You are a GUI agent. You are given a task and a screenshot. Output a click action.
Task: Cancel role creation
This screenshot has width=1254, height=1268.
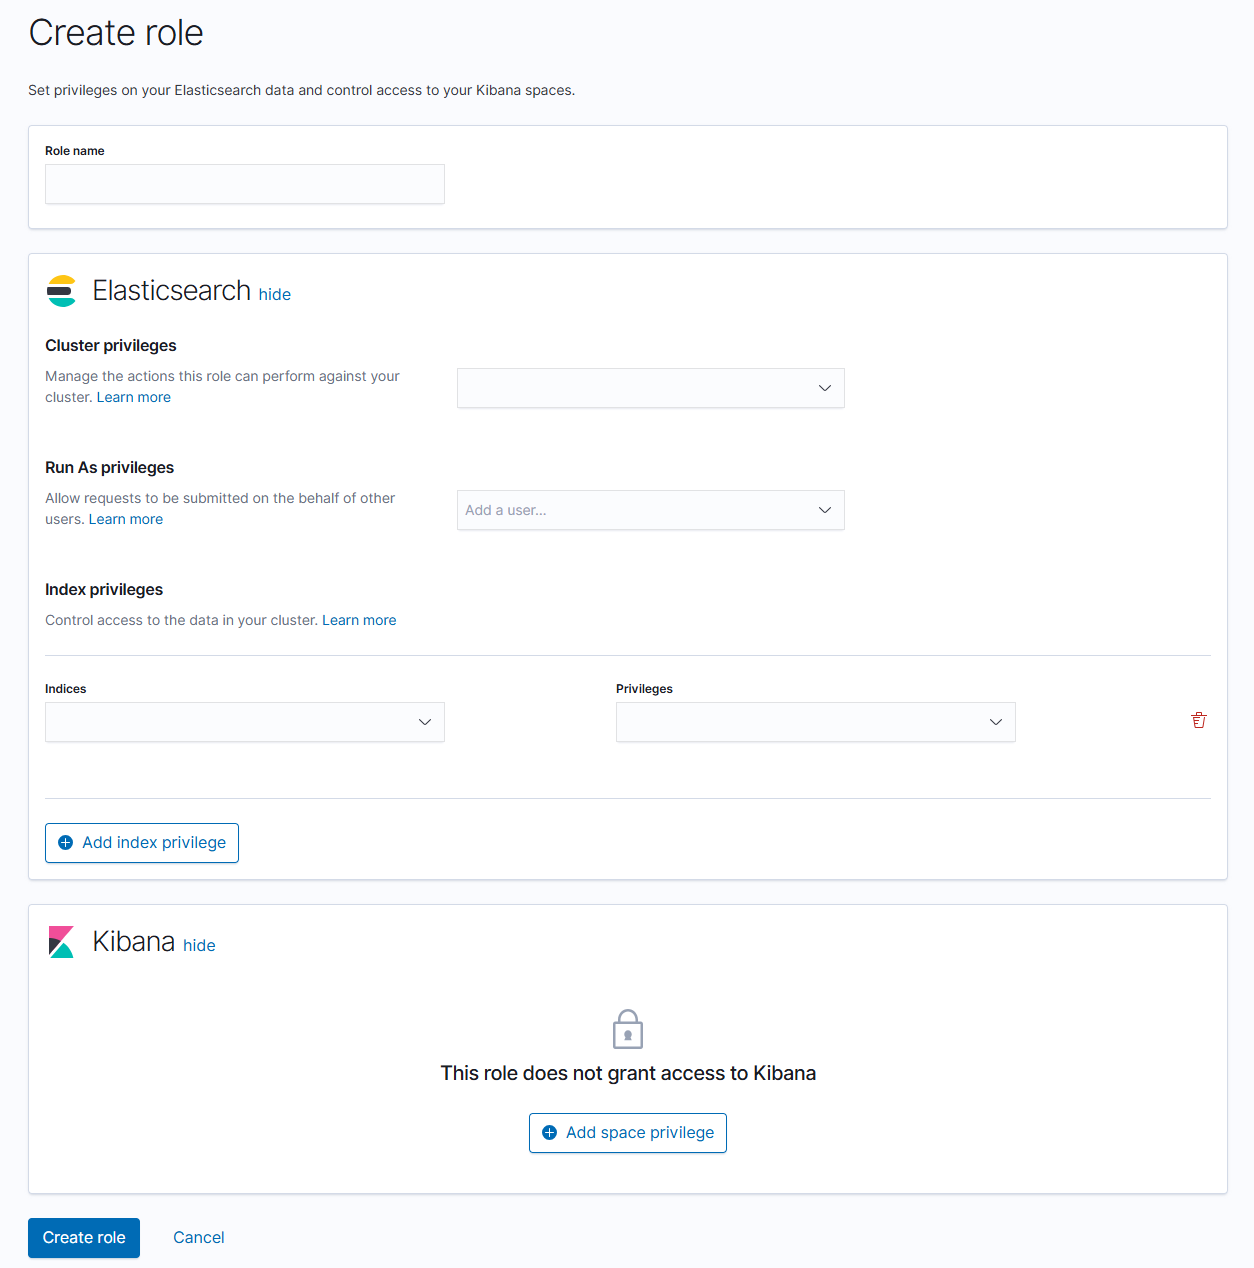(199, 1238)
